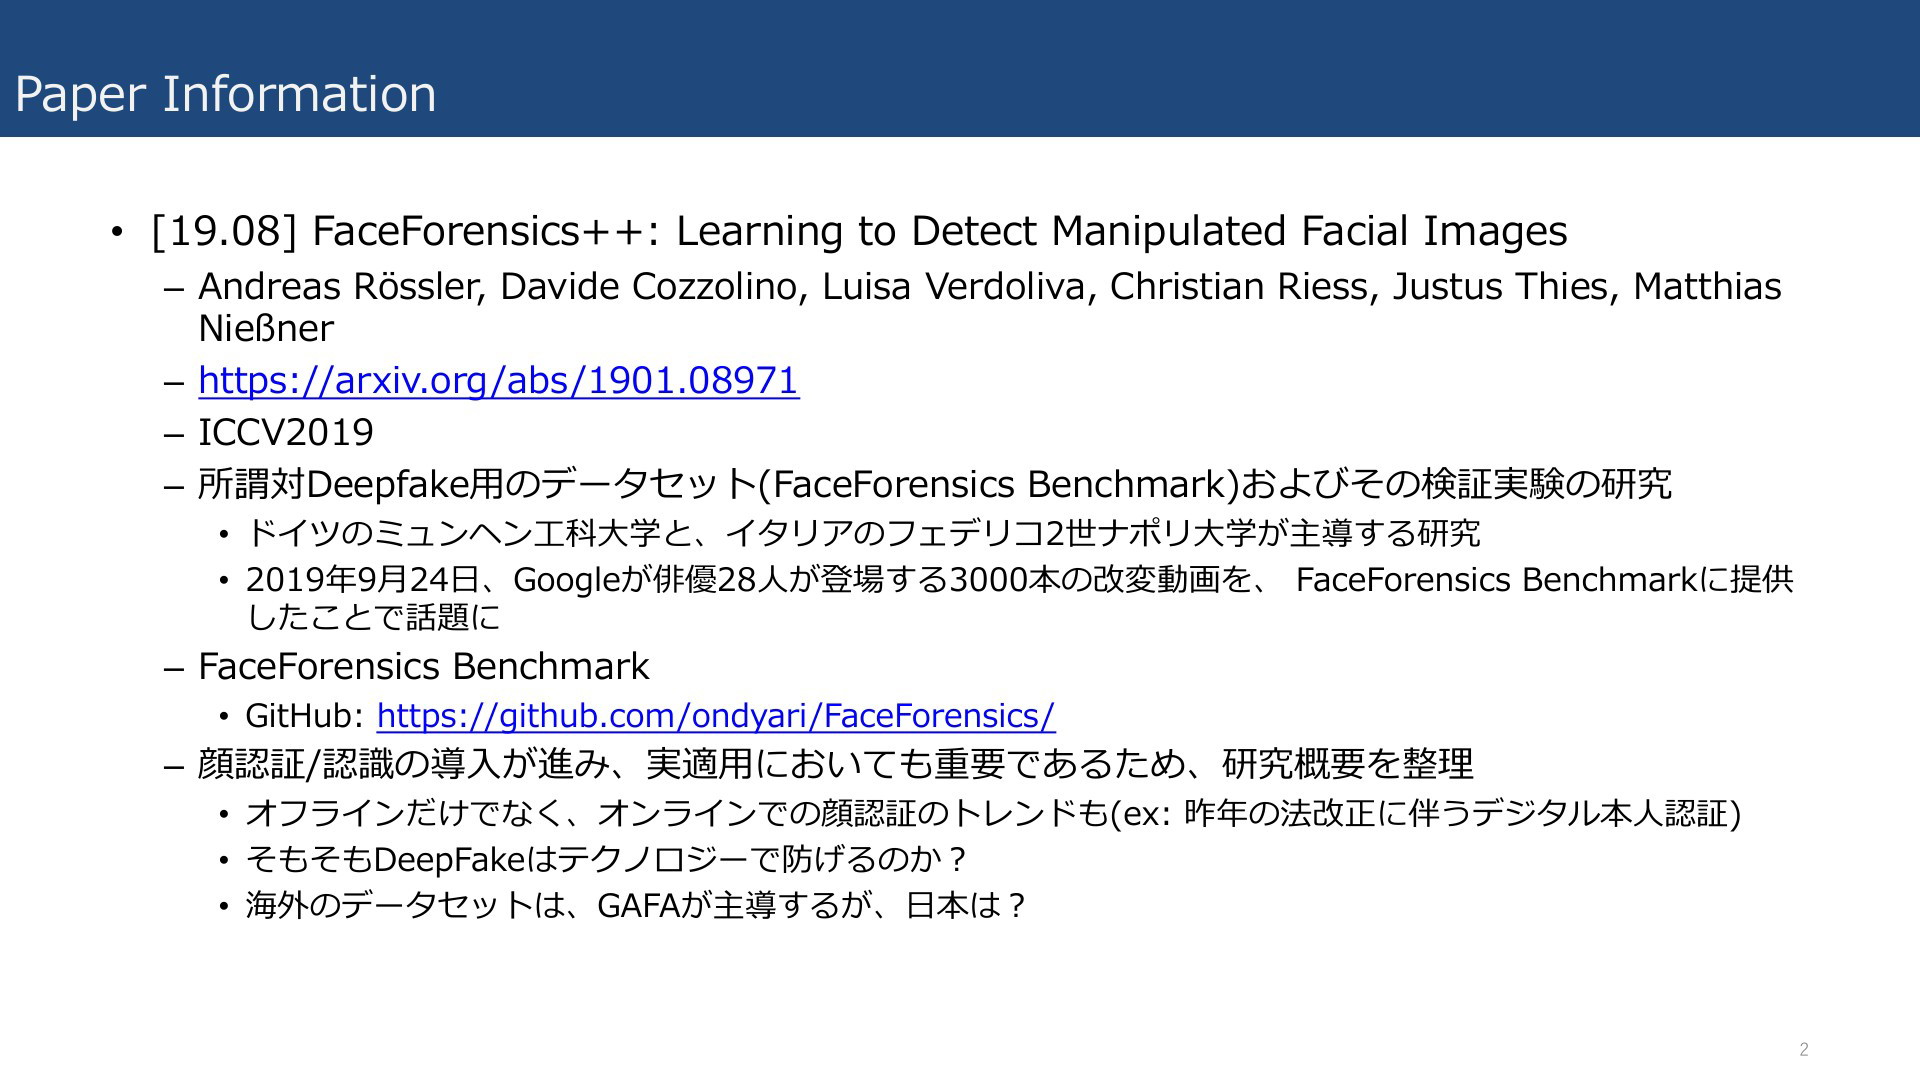This screenshot has width=1920, height=1080.
Task: Click the 2019年9月24日 Google bullet text
Action: [1018, 580]
